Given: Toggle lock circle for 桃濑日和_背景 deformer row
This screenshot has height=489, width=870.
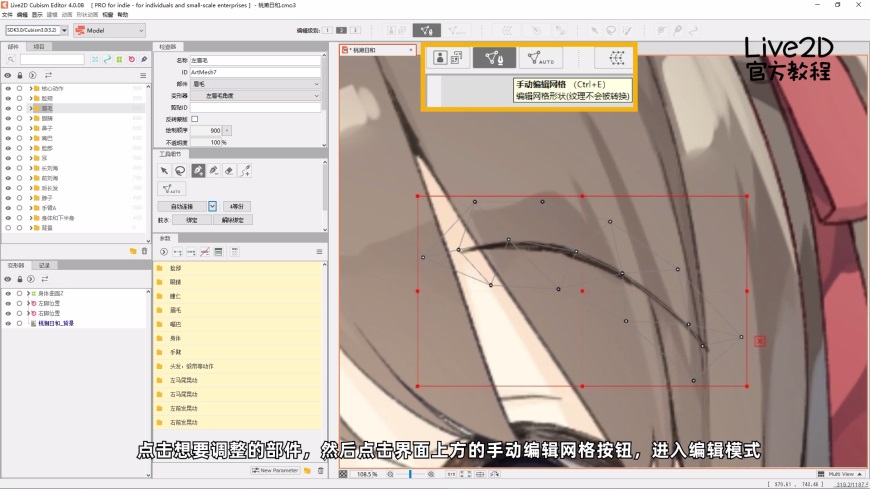Looking at the screenshot, I should 19,323.
